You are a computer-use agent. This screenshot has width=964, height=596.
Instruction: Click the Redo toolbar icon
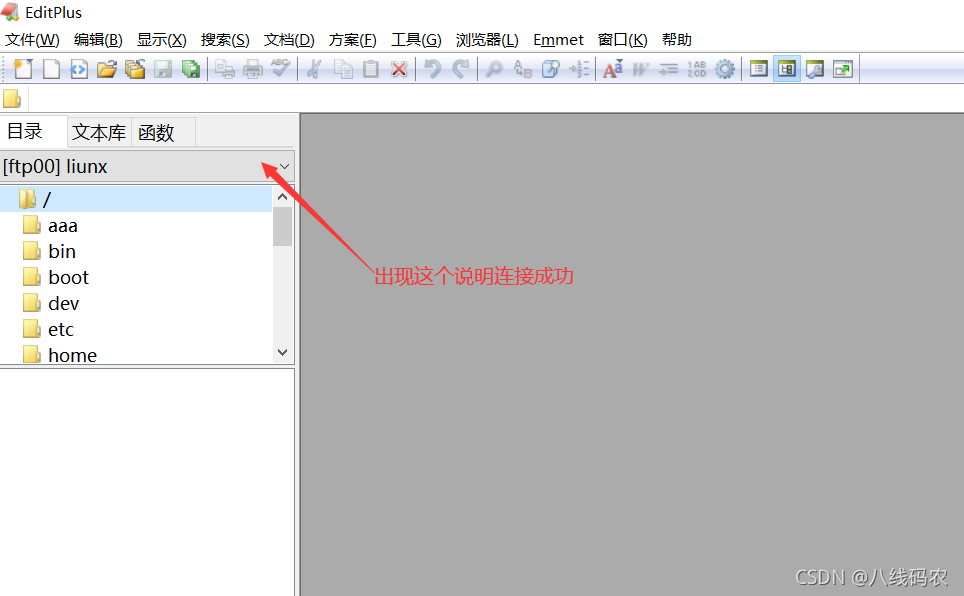coord(460,69)
